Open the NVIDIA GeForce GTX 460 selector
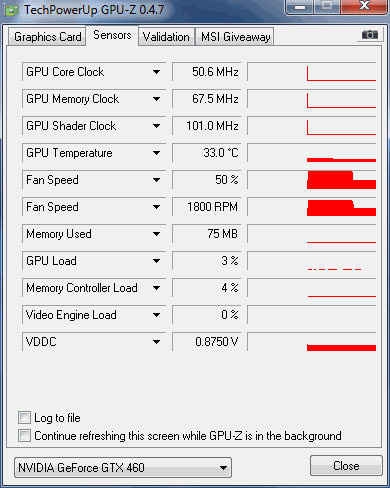Viewport: 390px width, 488px height. point(123,468)
